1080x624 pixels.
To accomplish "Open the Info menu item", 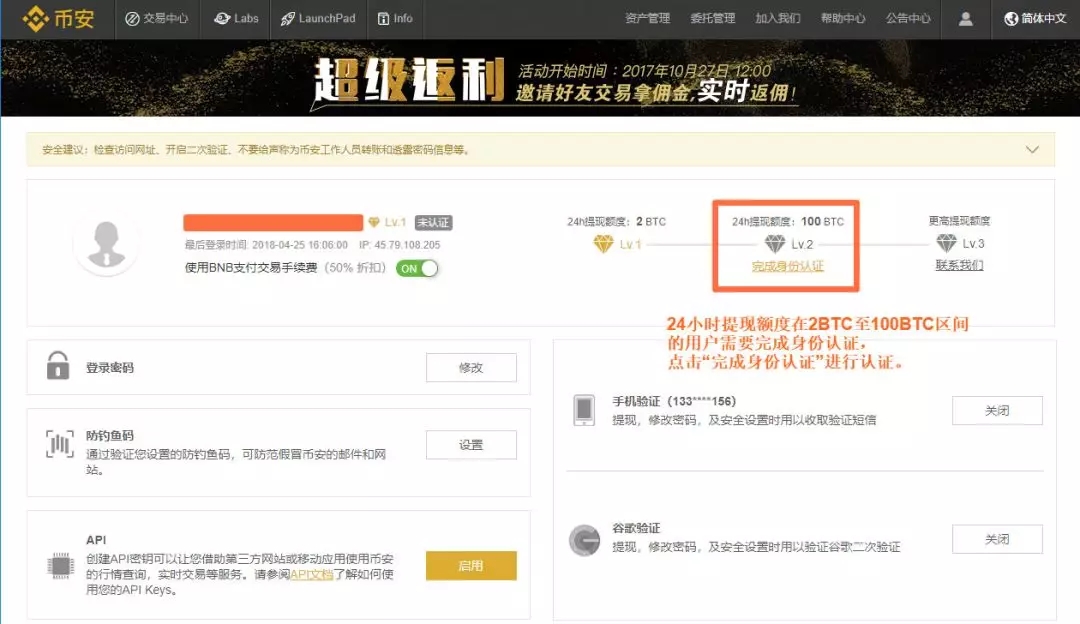I will click(395, 19).
